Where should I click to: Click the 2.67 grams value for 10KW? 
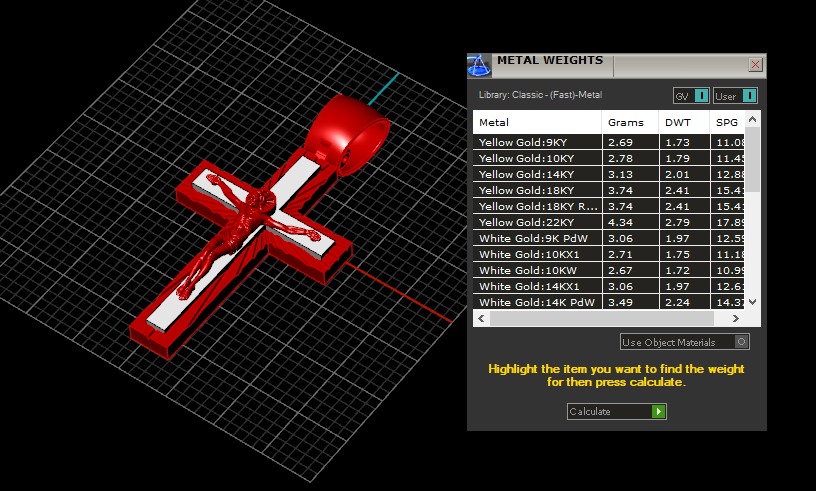click(x=620, y=270)
